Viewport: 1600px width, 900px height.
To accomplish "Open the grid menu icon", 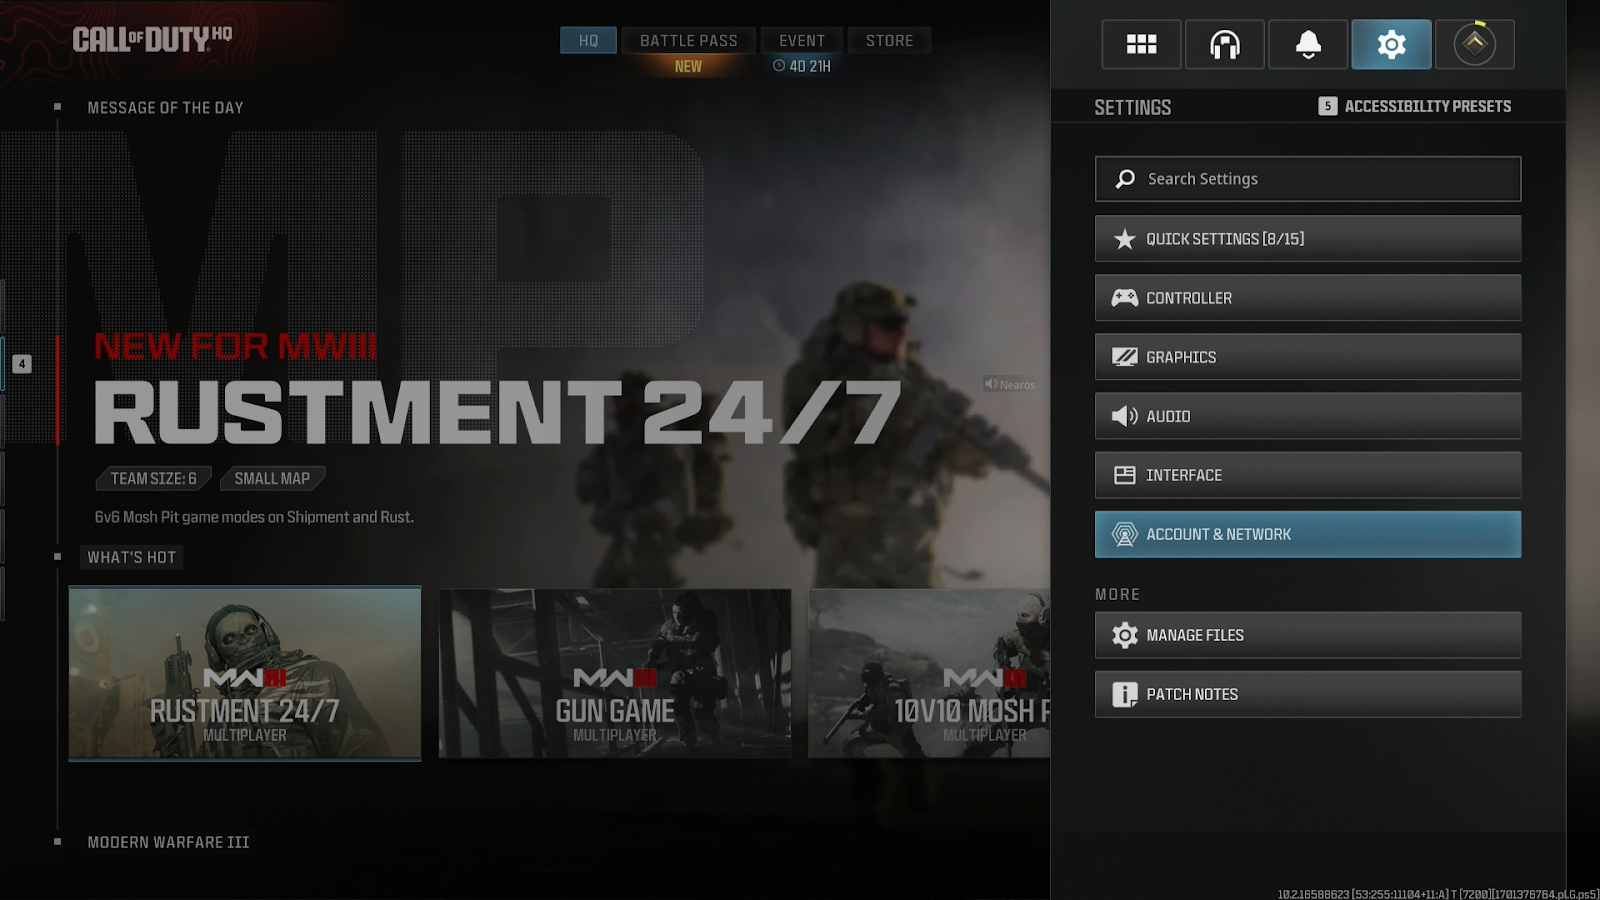I will point(1141,44).
